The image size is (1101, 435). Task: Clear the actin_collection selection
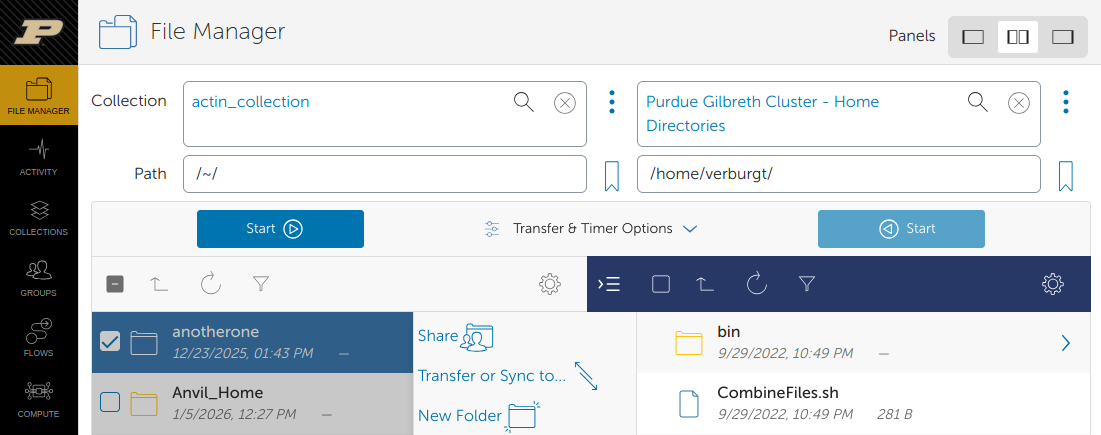(x=565, y=103)
